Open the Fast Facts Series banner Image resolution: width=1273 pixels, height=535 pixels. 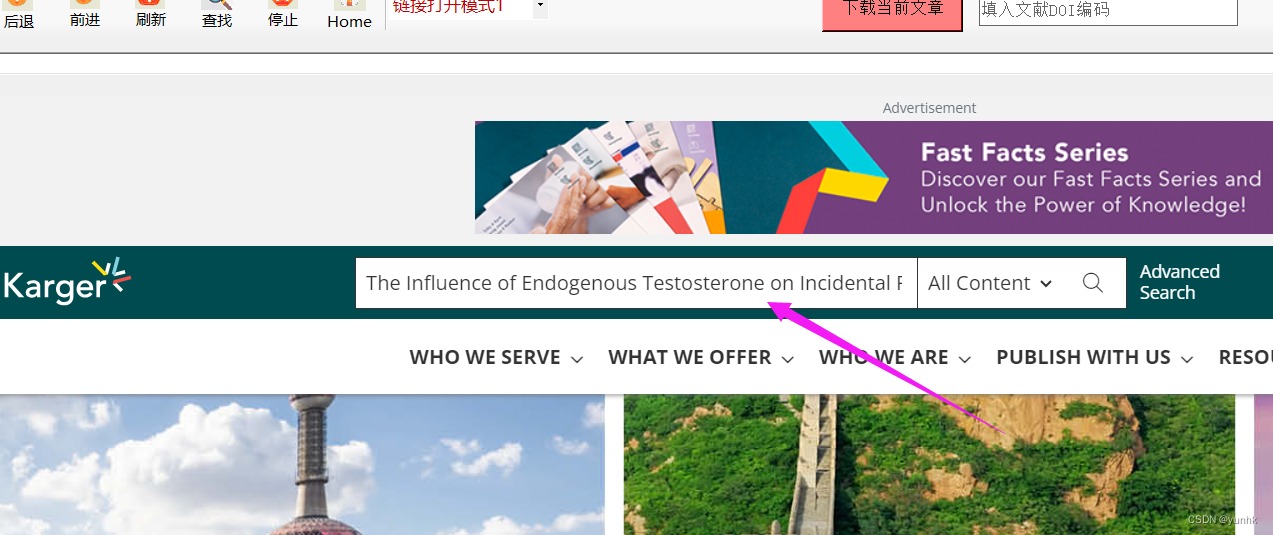[x=874, y=178]
